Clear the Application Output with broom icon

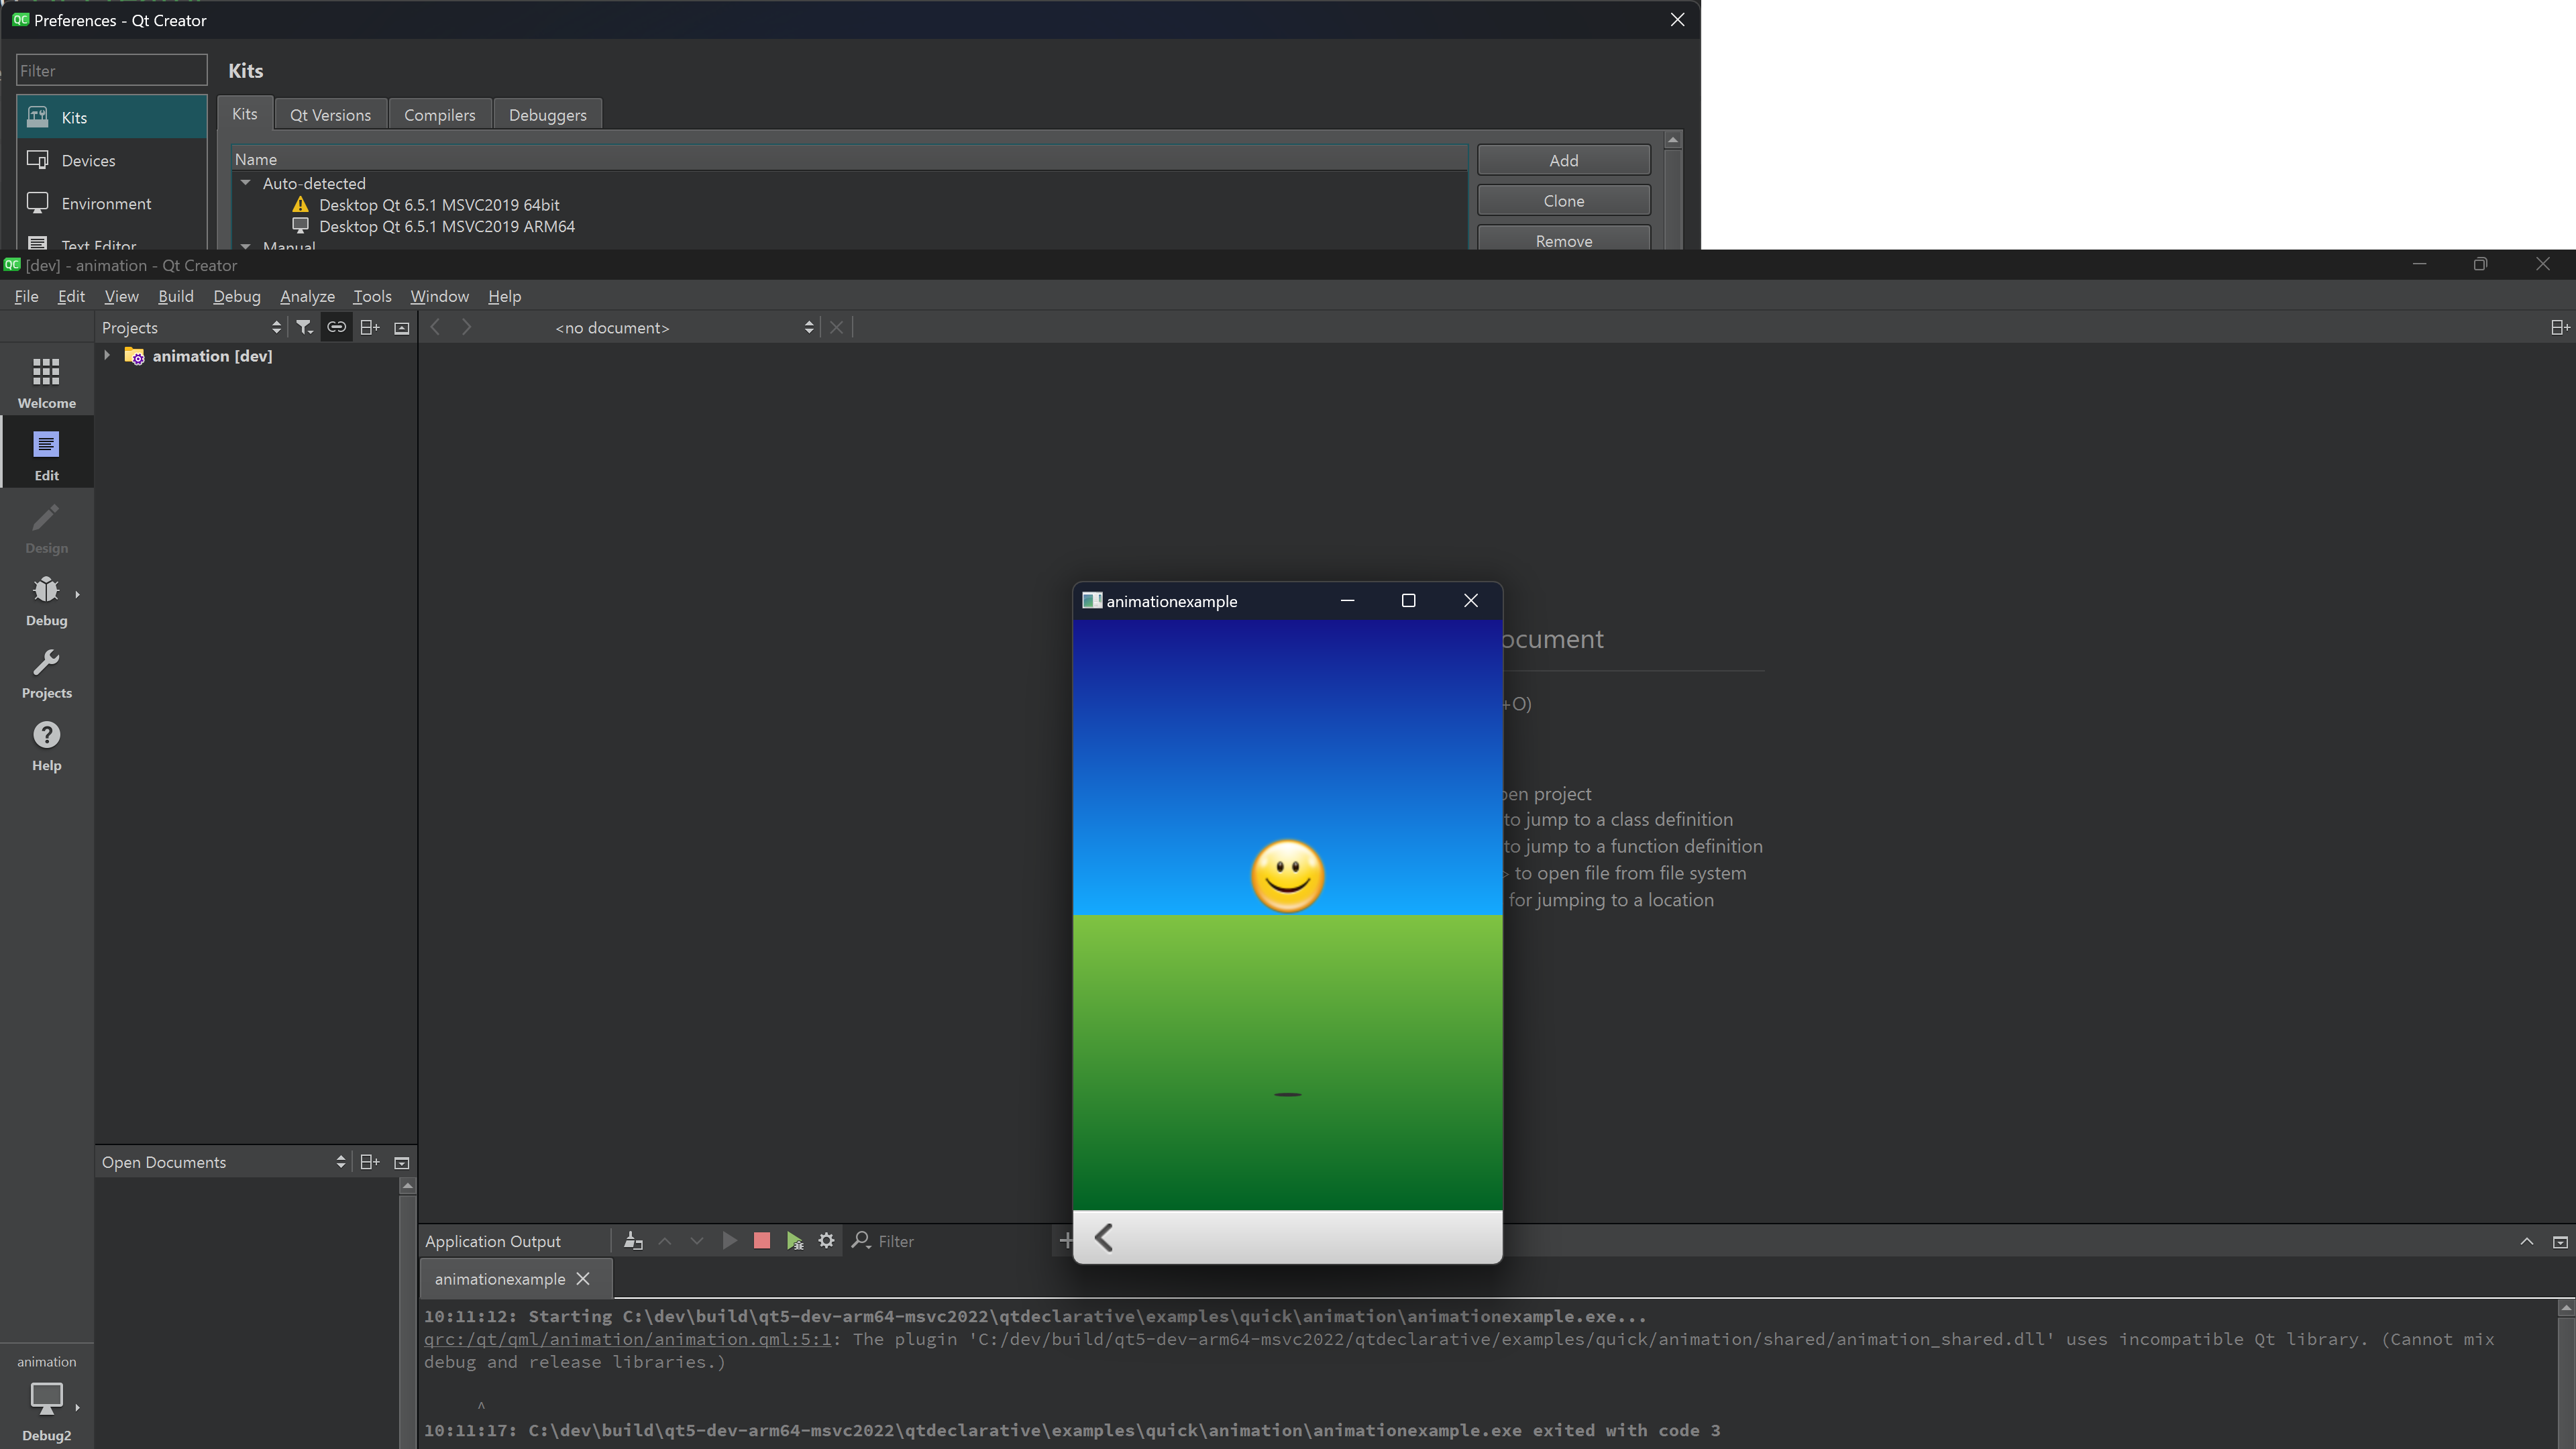(x=633, y=1240)
